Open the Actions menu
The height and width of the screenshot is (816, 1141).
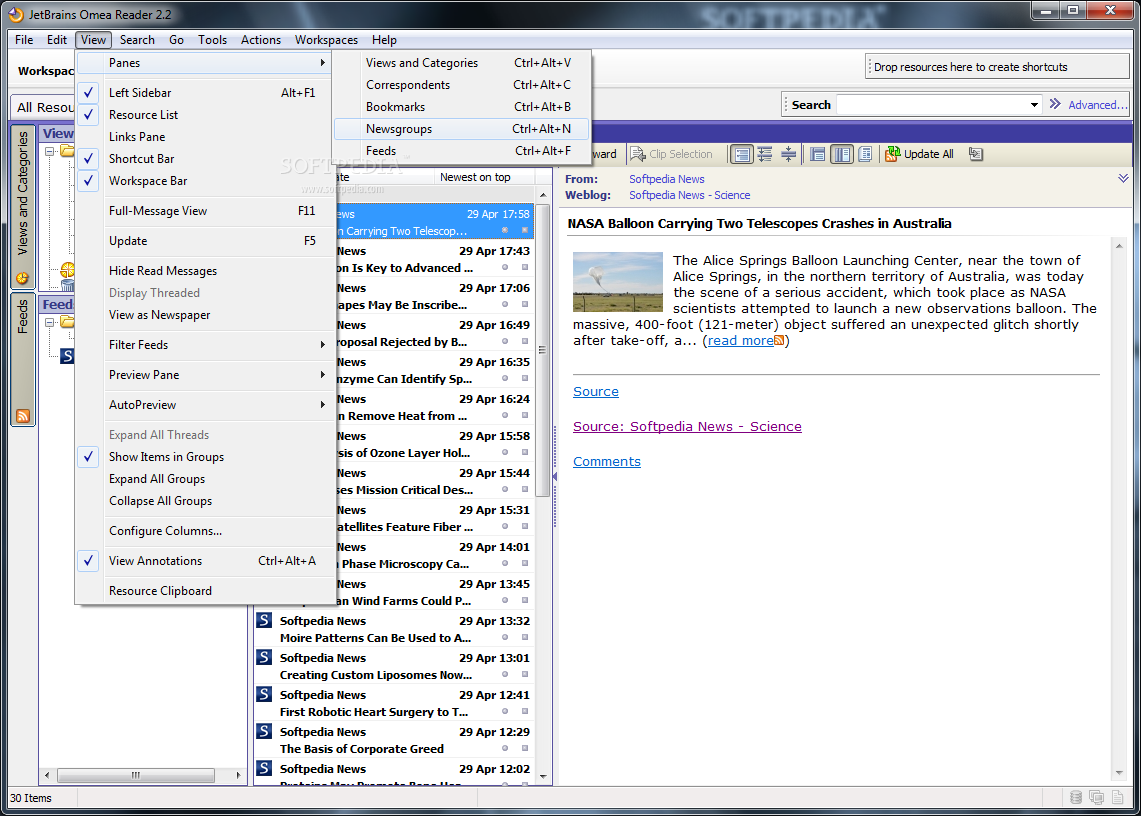point(261,40)
